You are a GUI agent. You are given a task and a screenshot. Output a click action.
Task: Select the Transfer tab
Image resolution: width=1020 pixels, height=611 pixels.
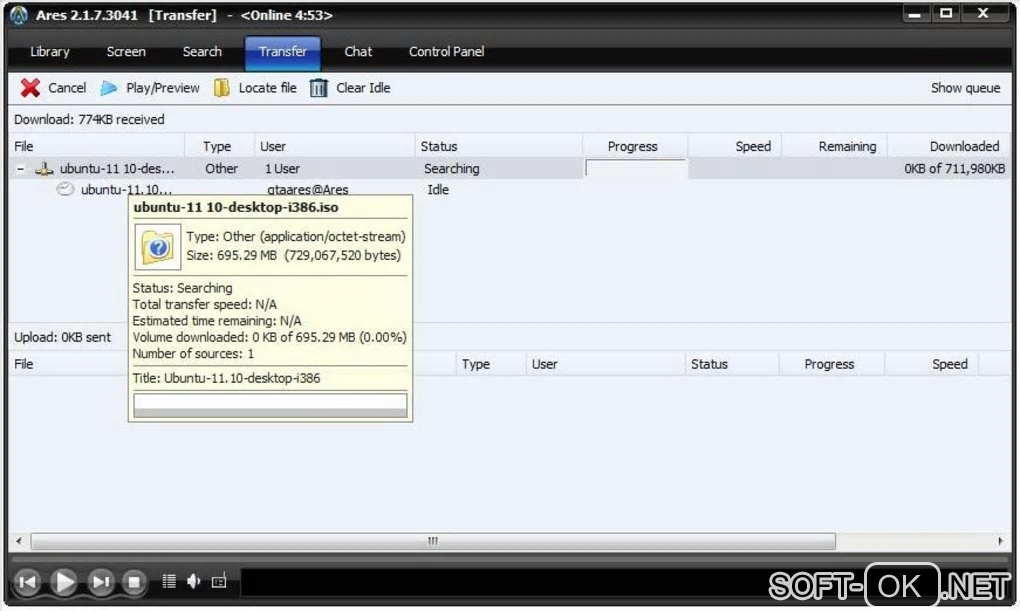click(x=282, y=53)
